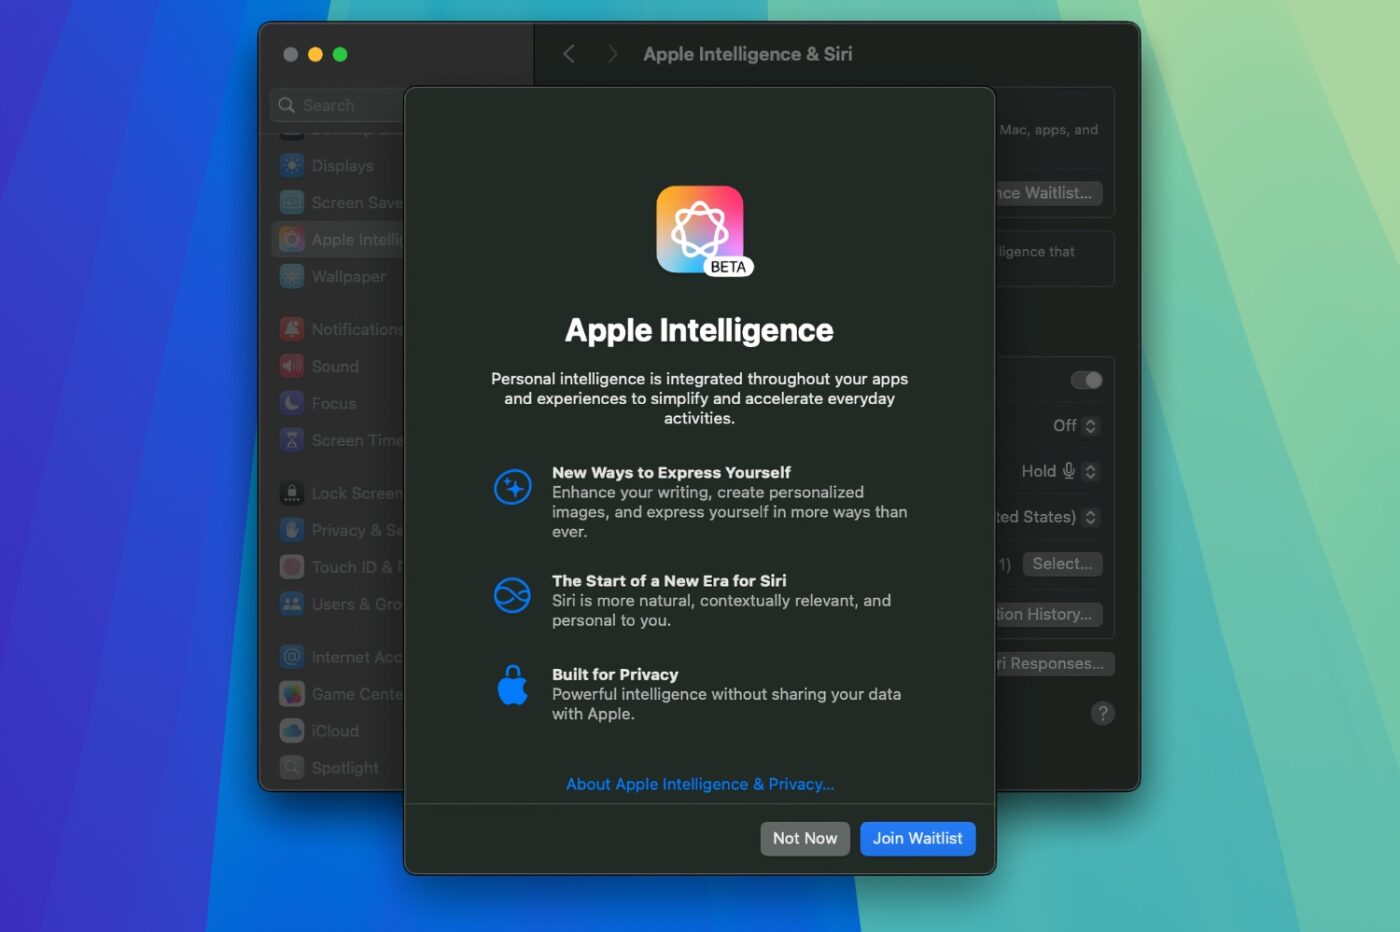Open Game Center sidebar icon
1400x932 pixels.
click(x=292, y=694)
